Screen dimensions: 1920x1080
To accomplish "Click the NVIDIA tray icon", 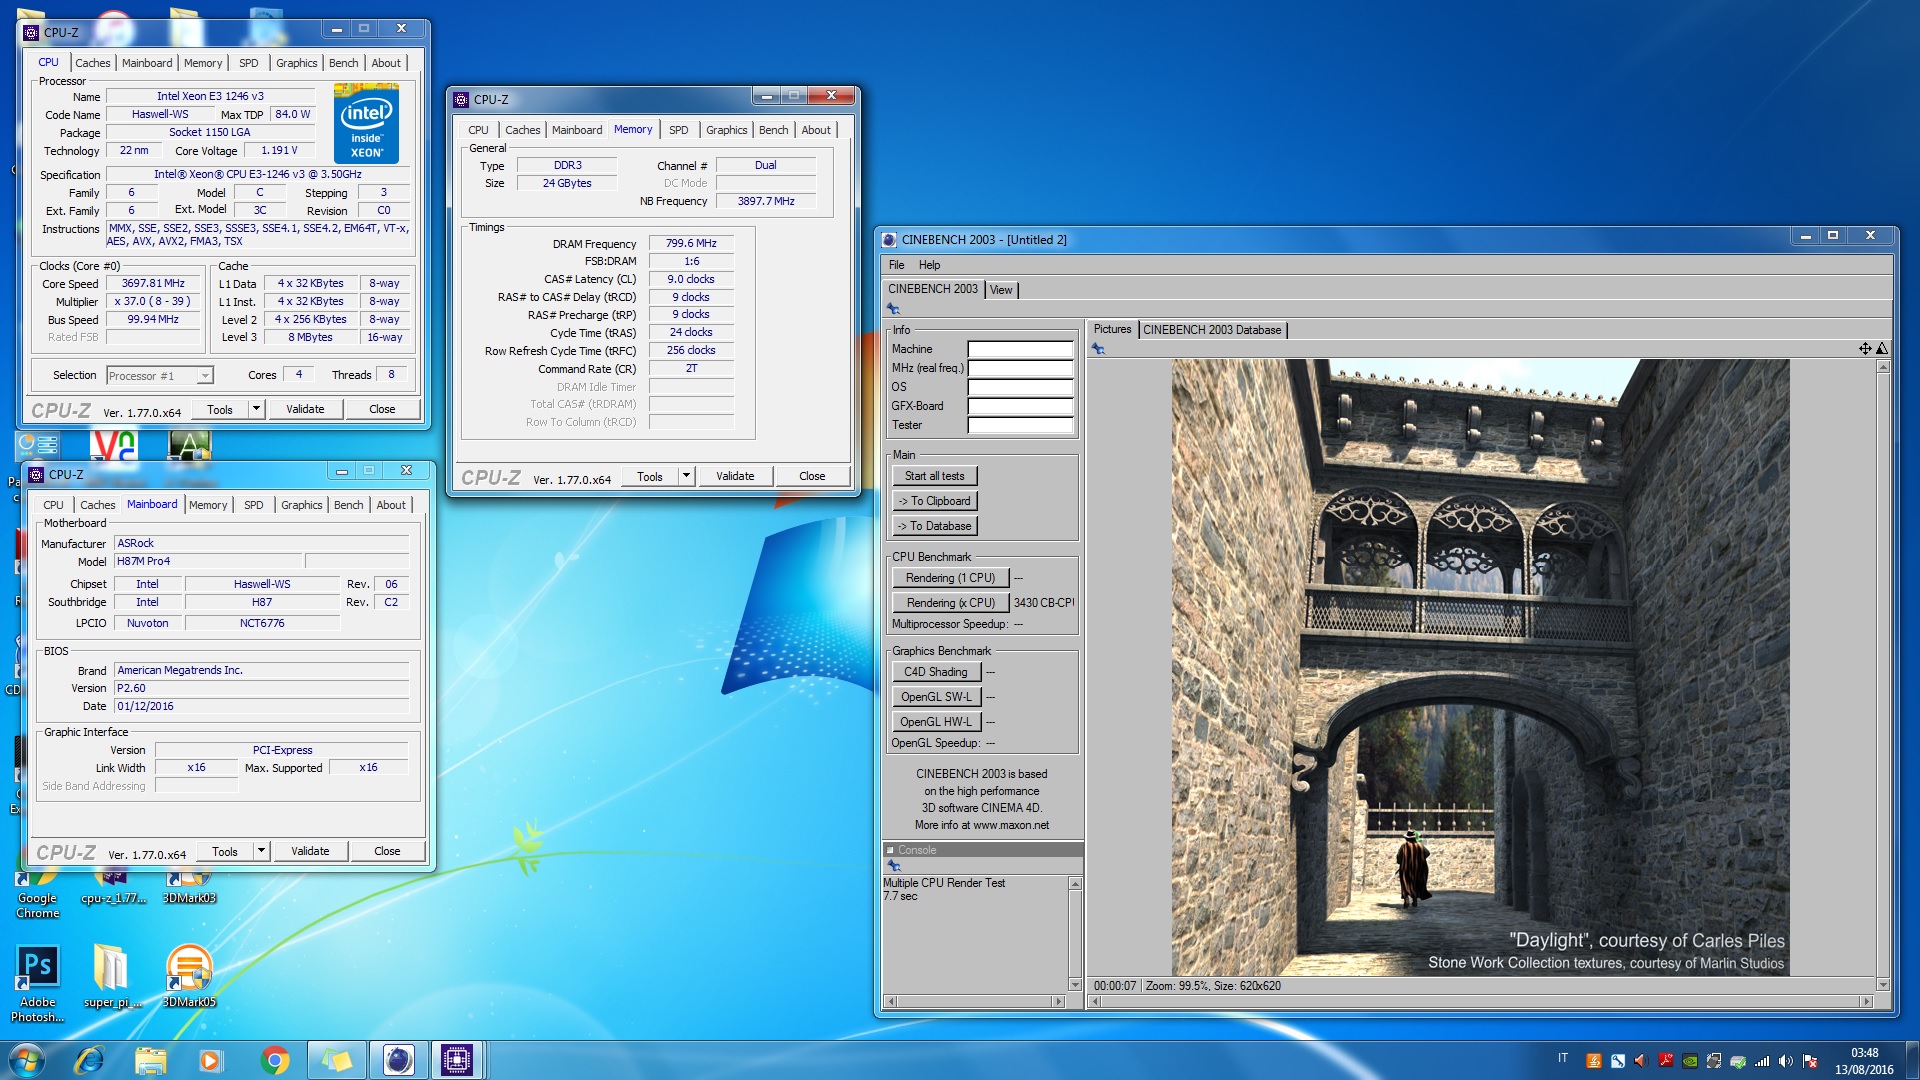I will pyautogui.click(x=1690, y=1061).
